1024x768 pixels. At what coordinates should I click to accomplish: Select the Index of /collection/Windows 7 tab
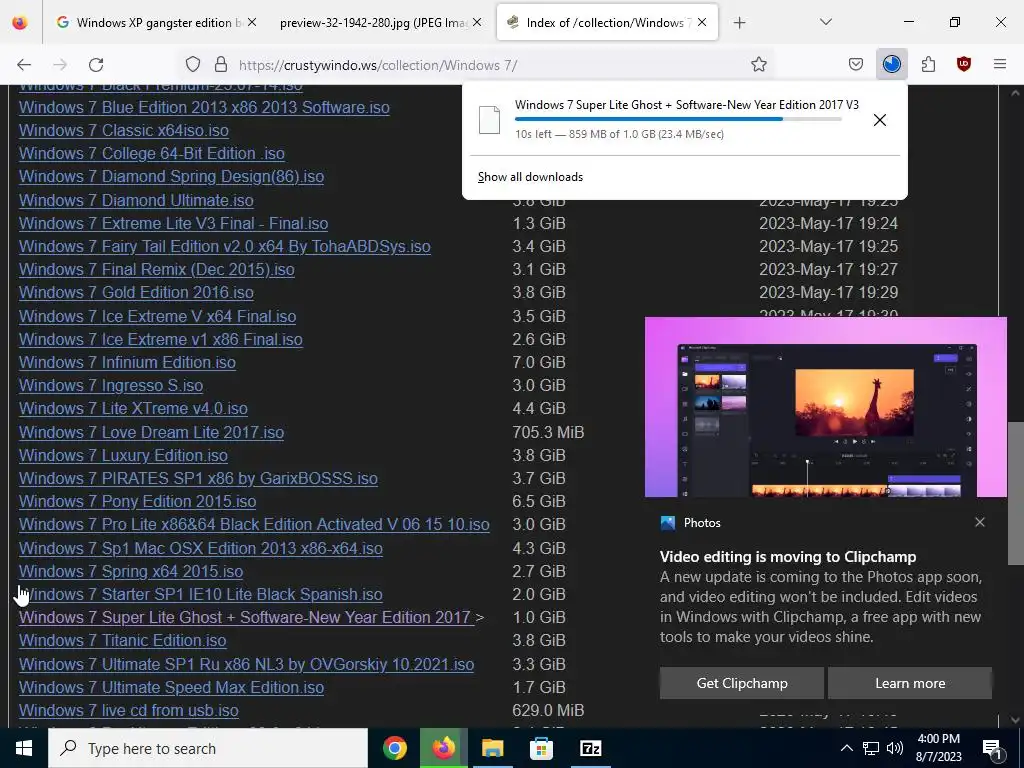click(x=607, y=23)
